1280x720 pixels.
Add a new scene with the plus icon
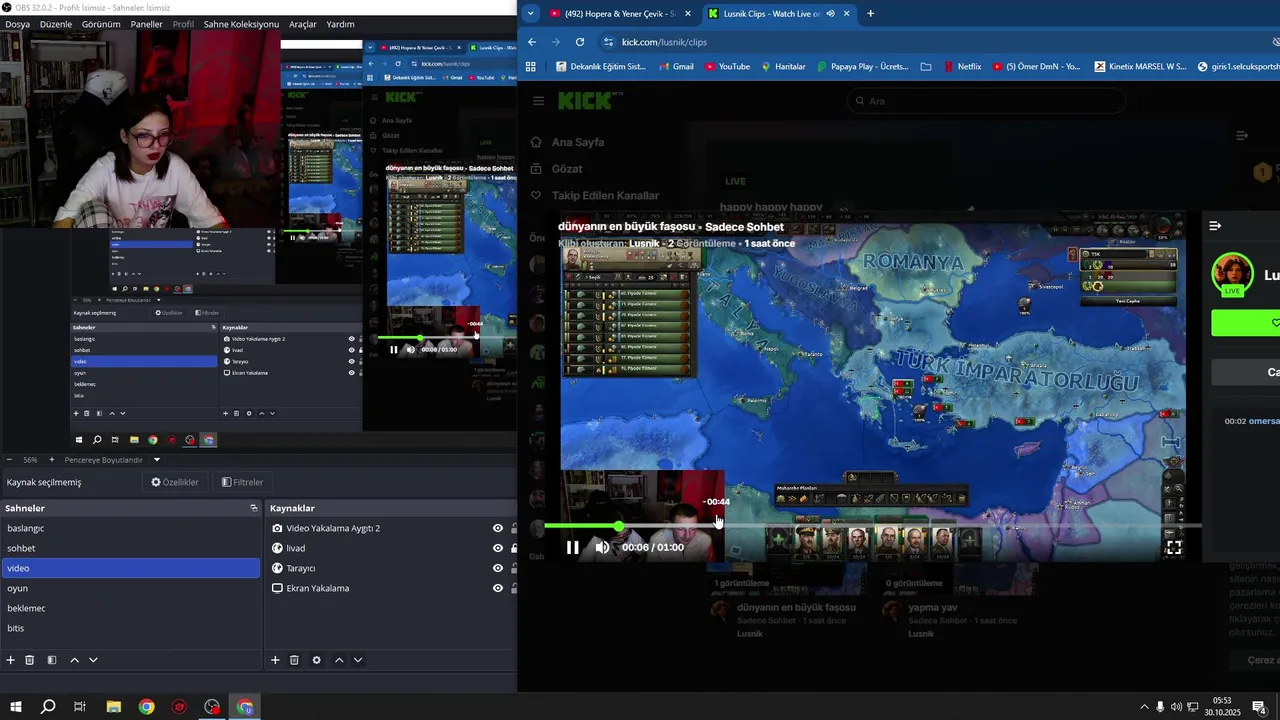tap(11, 660)
